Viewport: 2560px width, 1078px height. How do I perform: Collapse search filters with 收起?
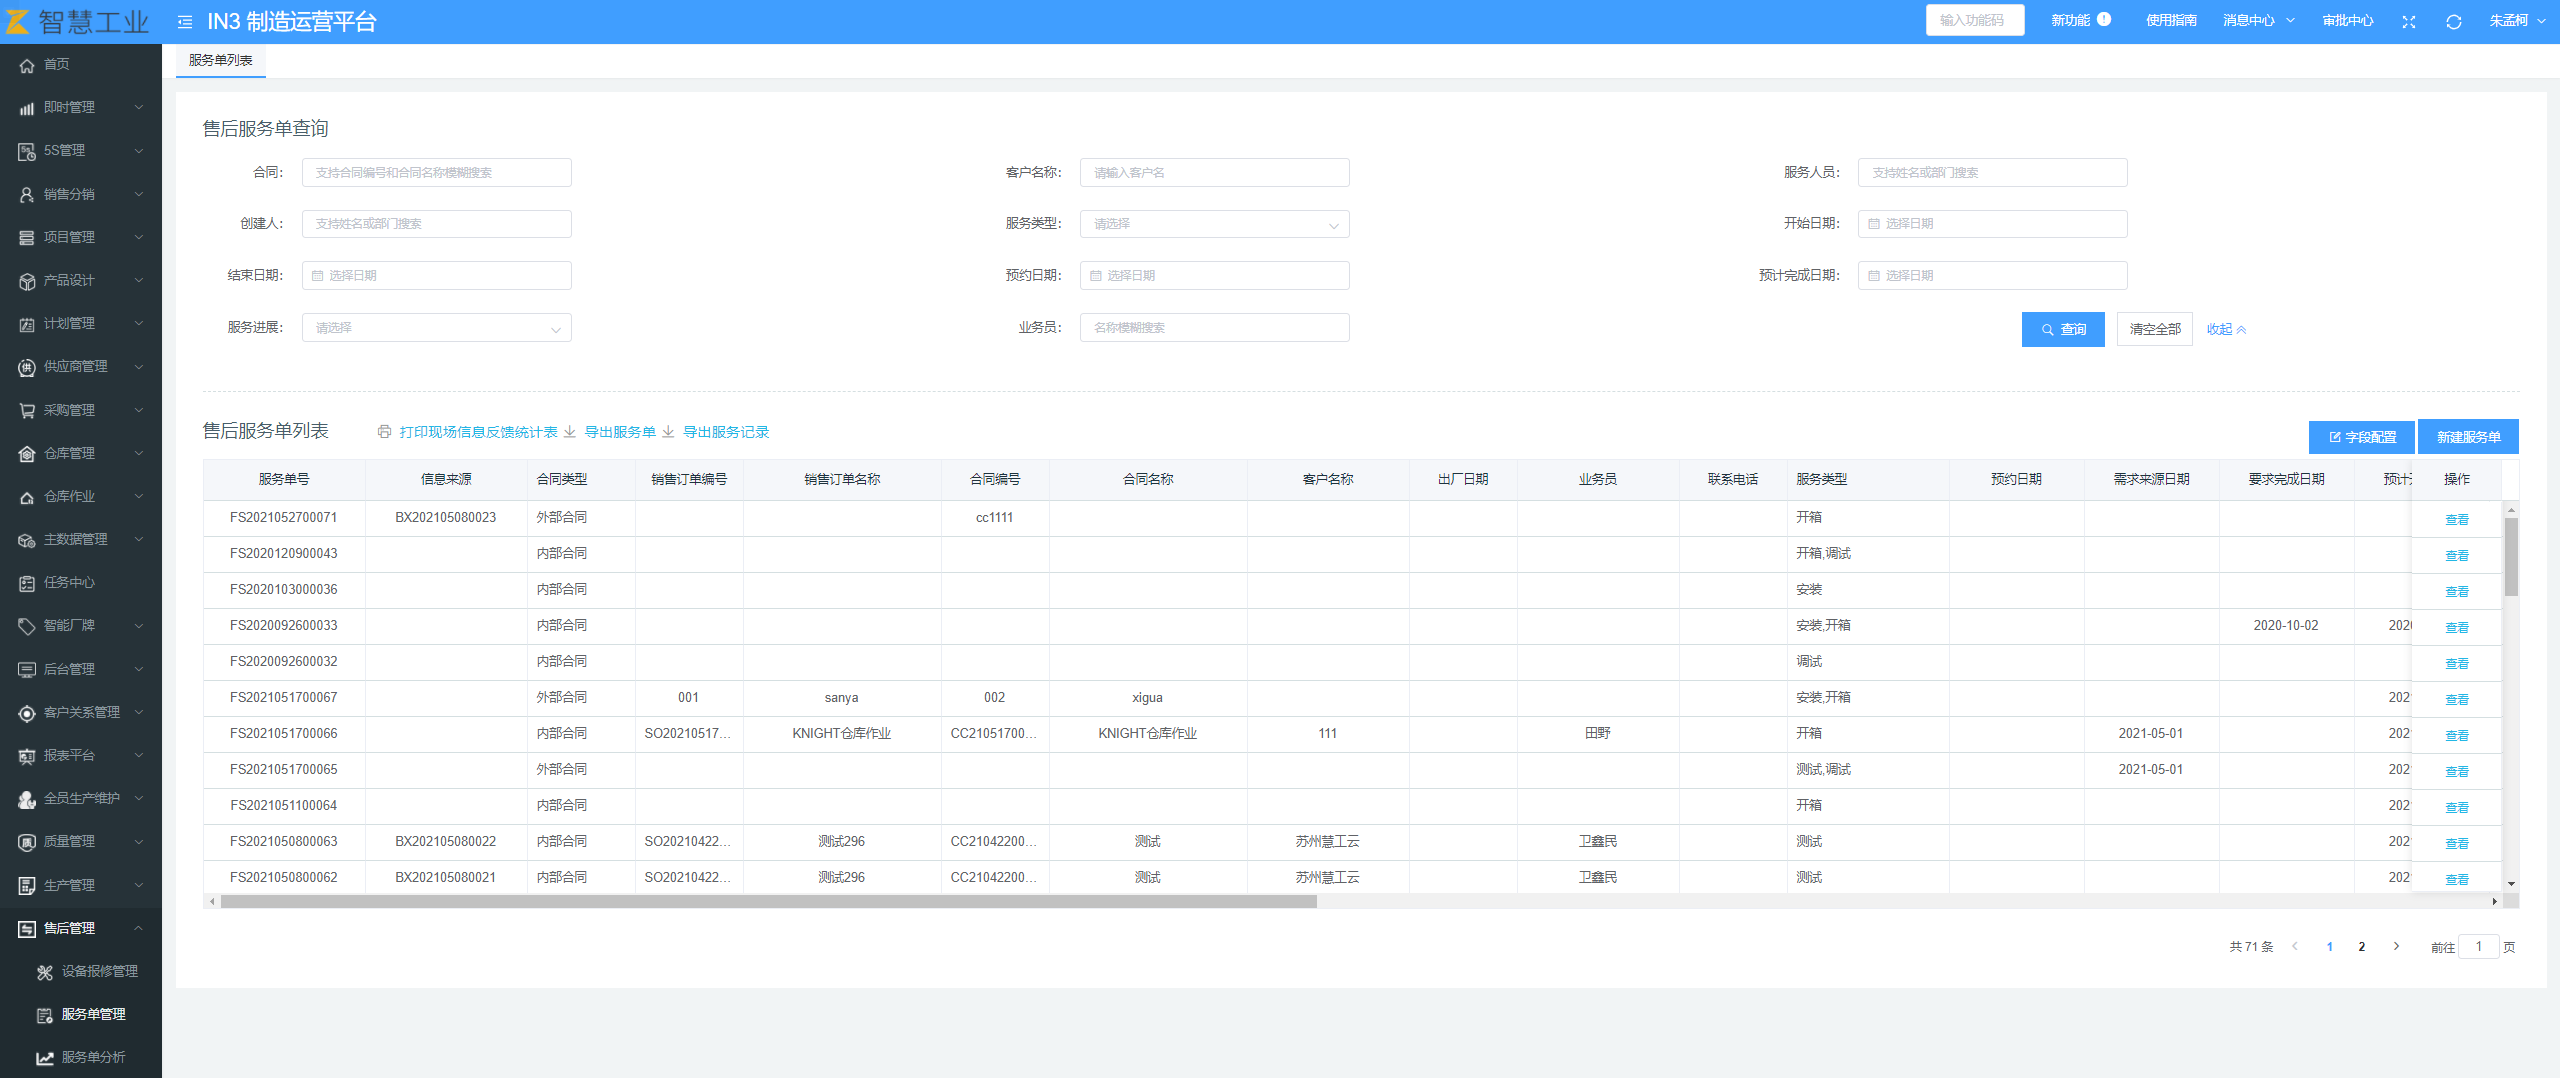(x=2226, y=329)
